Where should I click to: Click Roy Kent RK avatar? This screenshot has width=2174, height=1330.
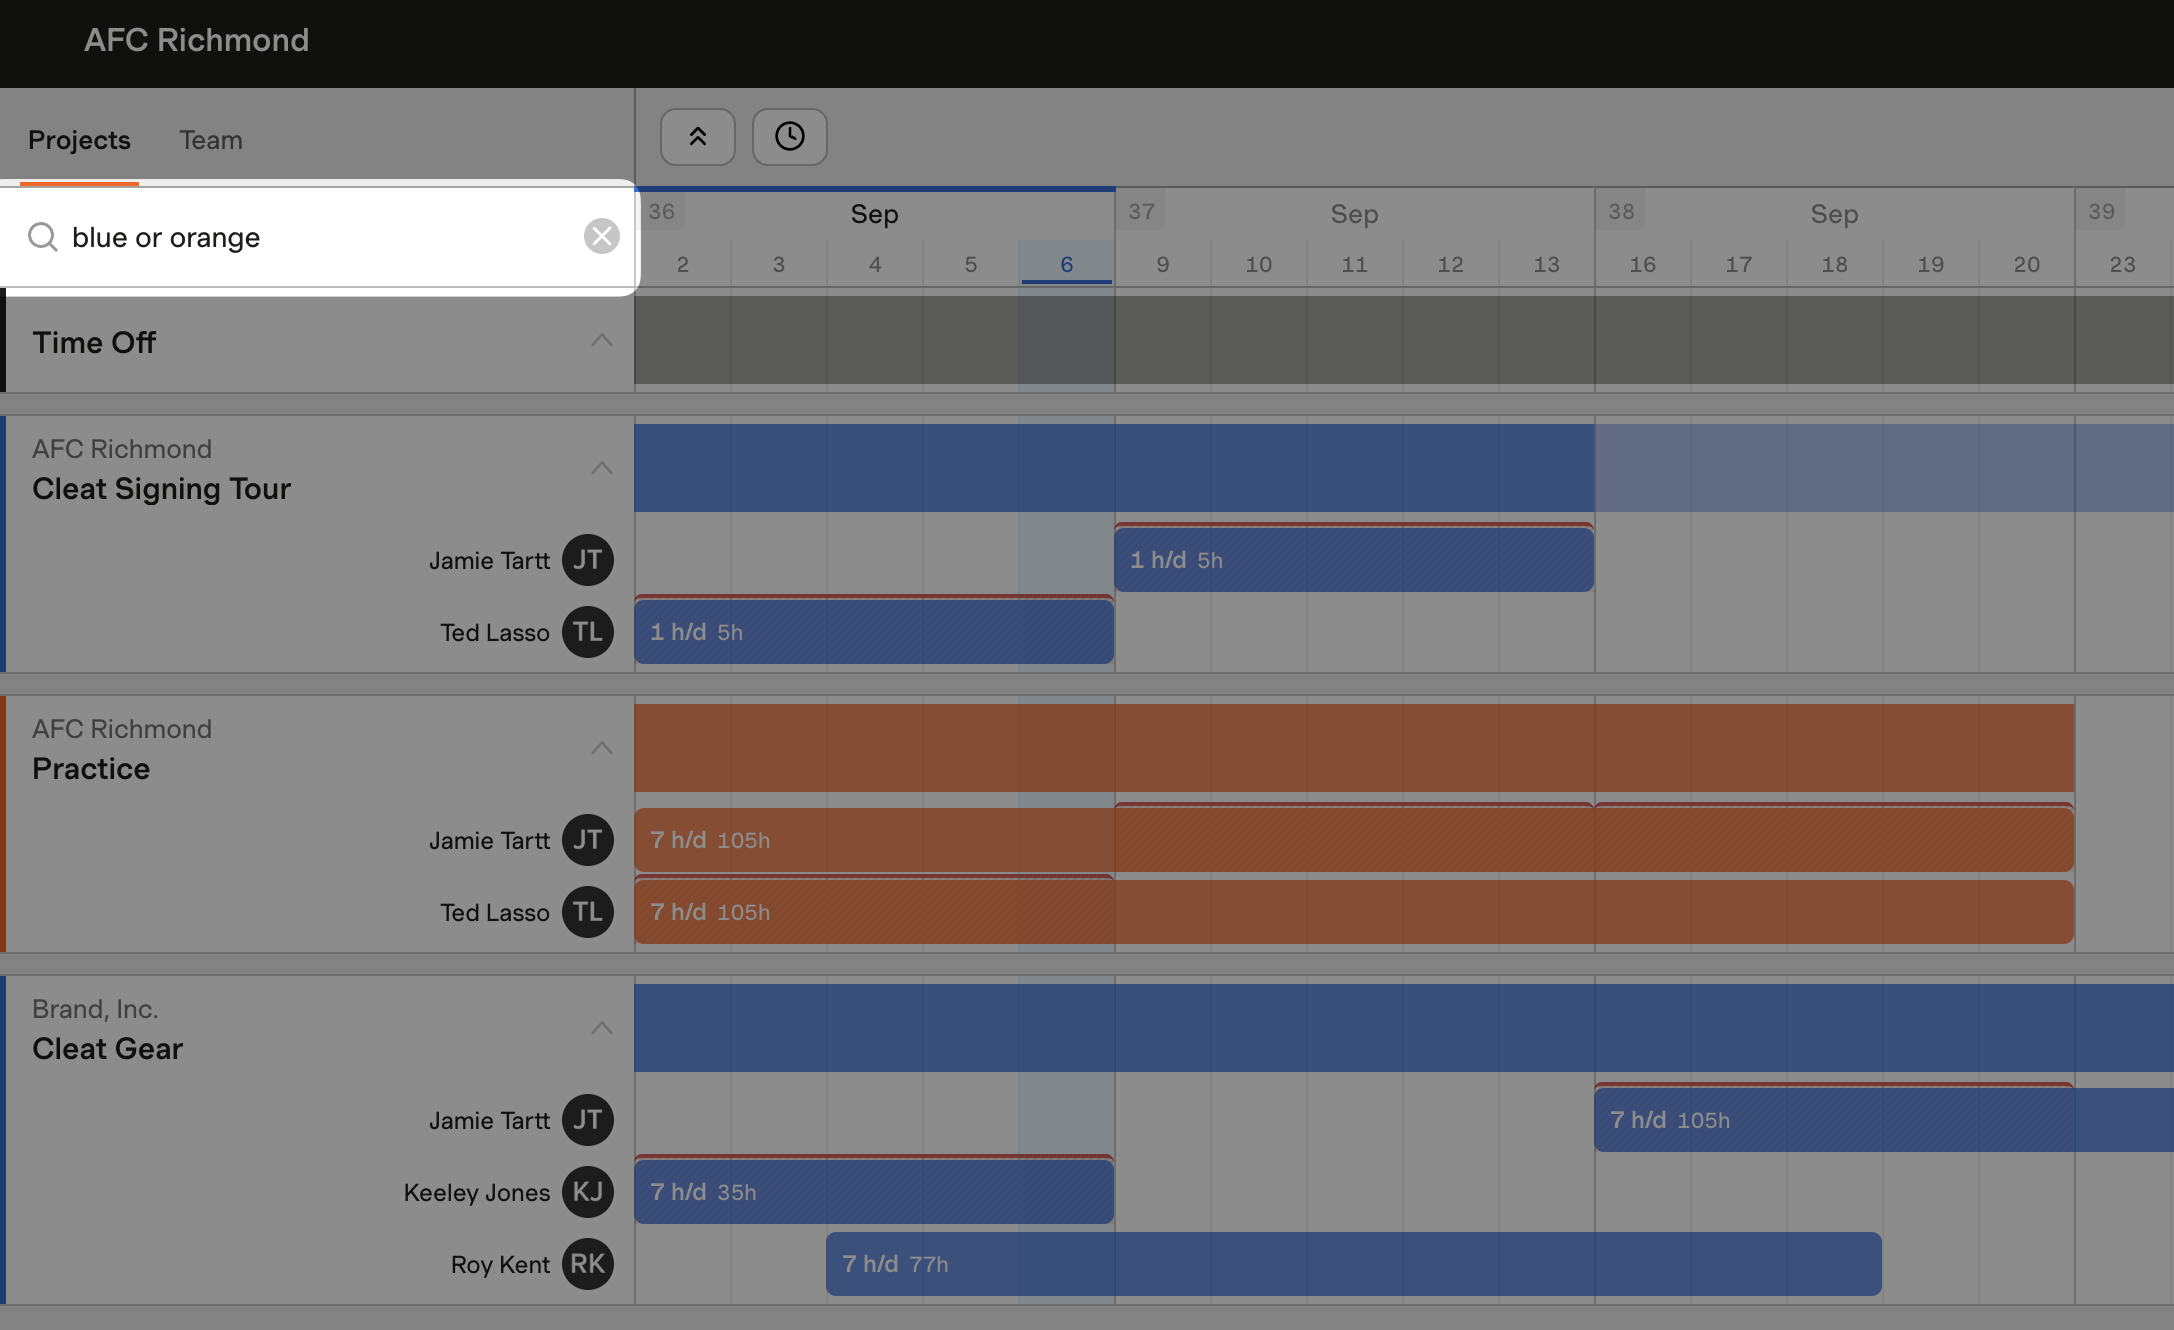tap(588, 1264)
